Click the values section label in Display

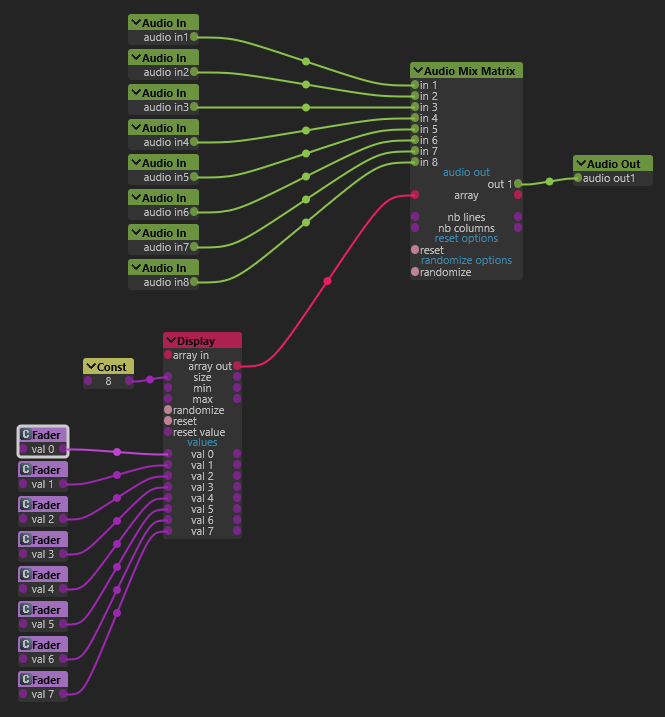point(202,442)
